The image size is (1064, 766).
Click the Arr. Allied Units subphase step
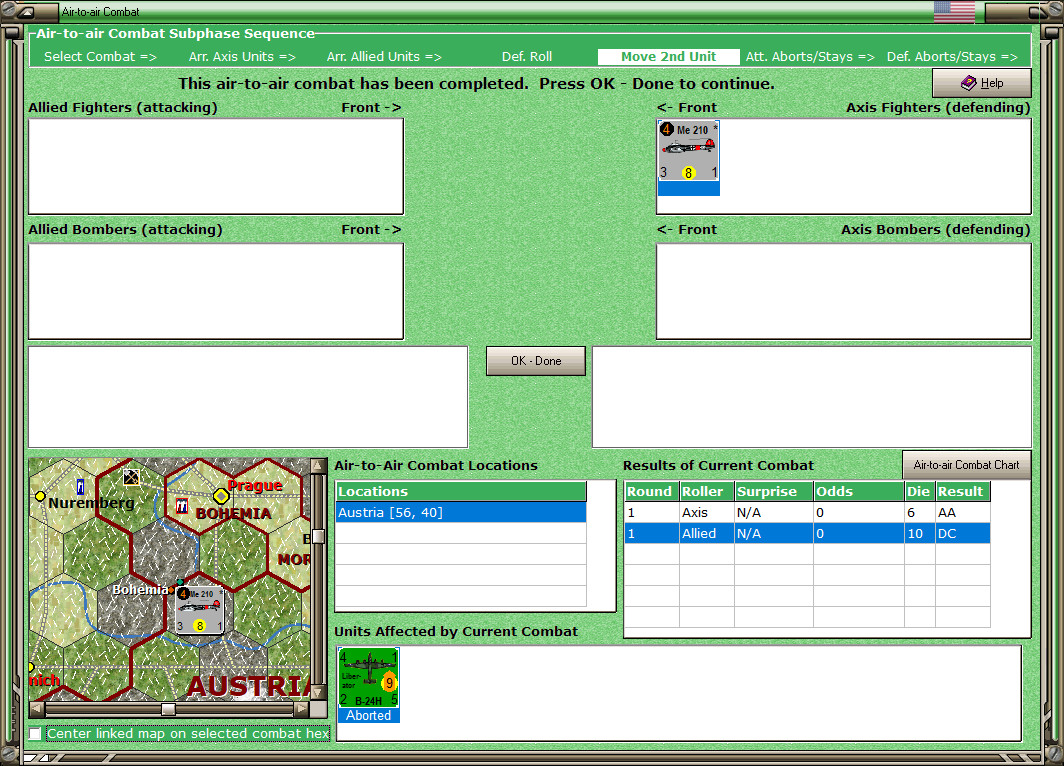pos(384,57)
